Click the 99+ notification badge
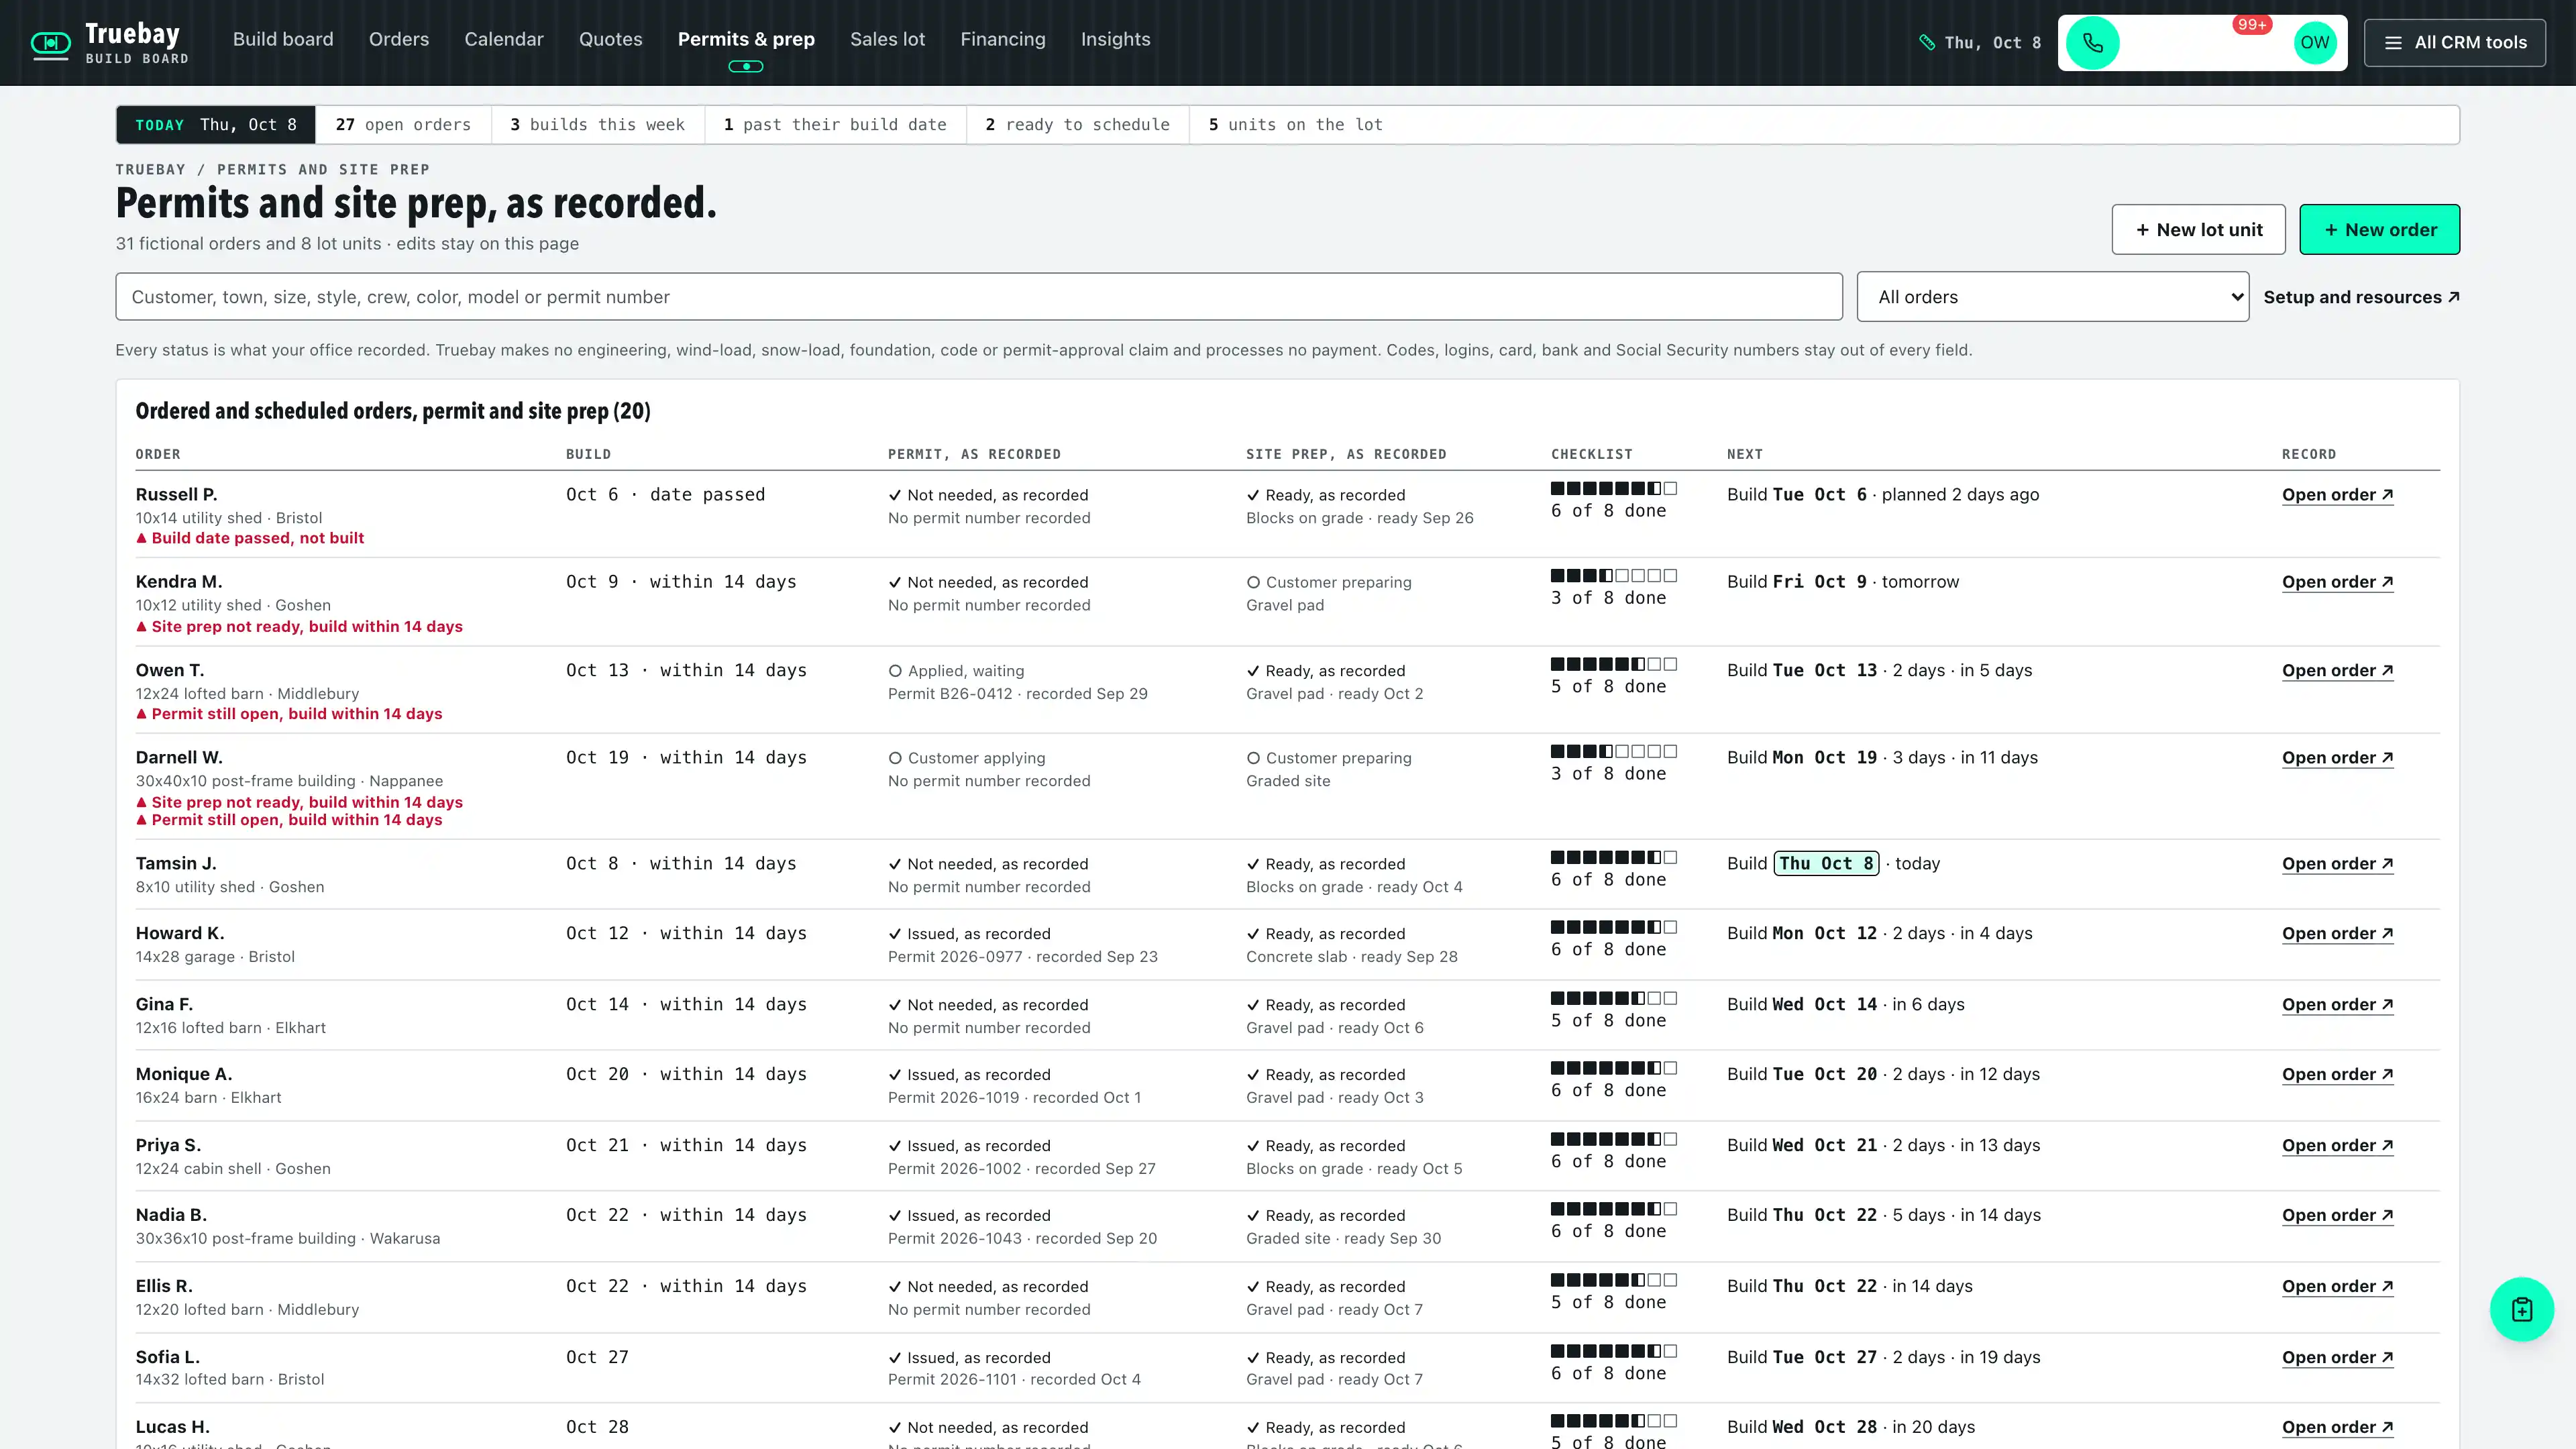This screenshot has width=2576, height=1449. [x=2252, y=25]
